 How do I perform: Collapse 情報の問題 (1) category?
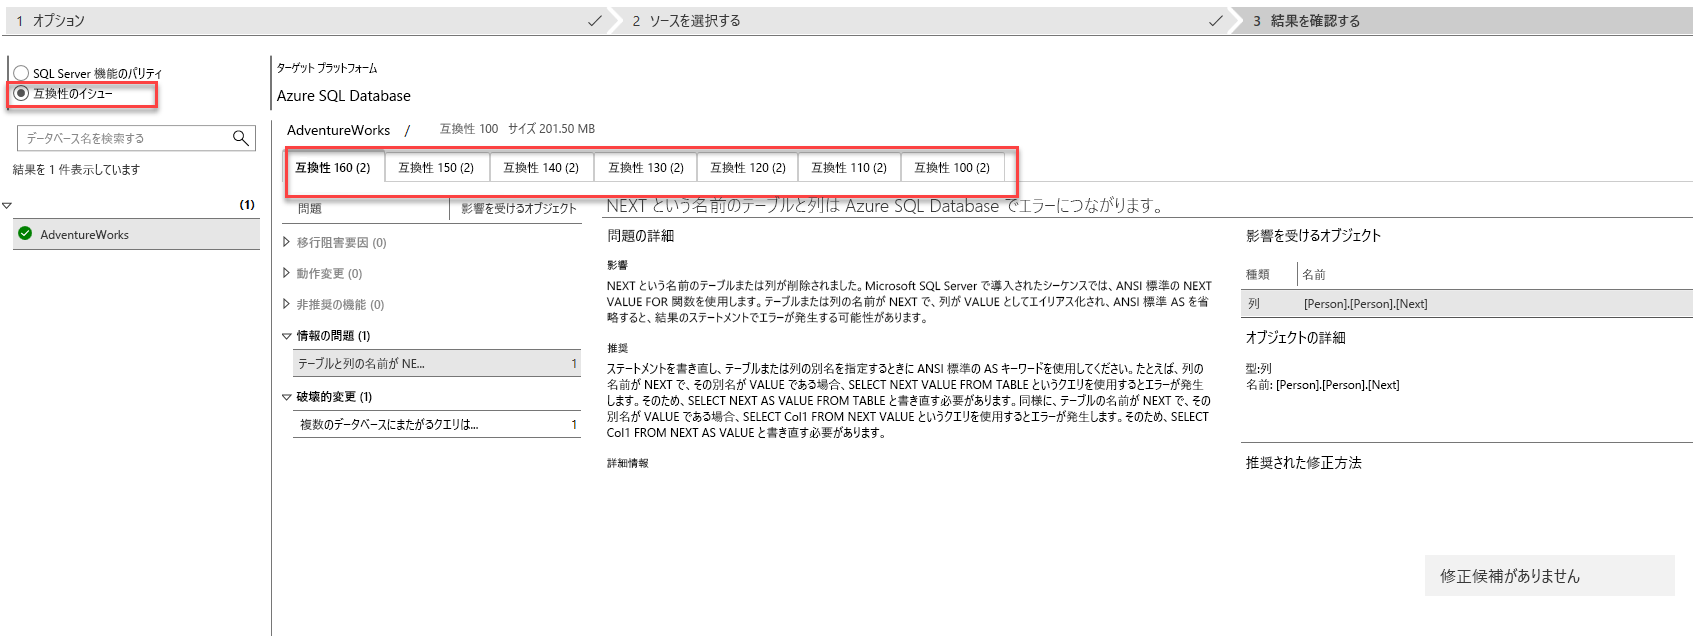pos(287,336)
